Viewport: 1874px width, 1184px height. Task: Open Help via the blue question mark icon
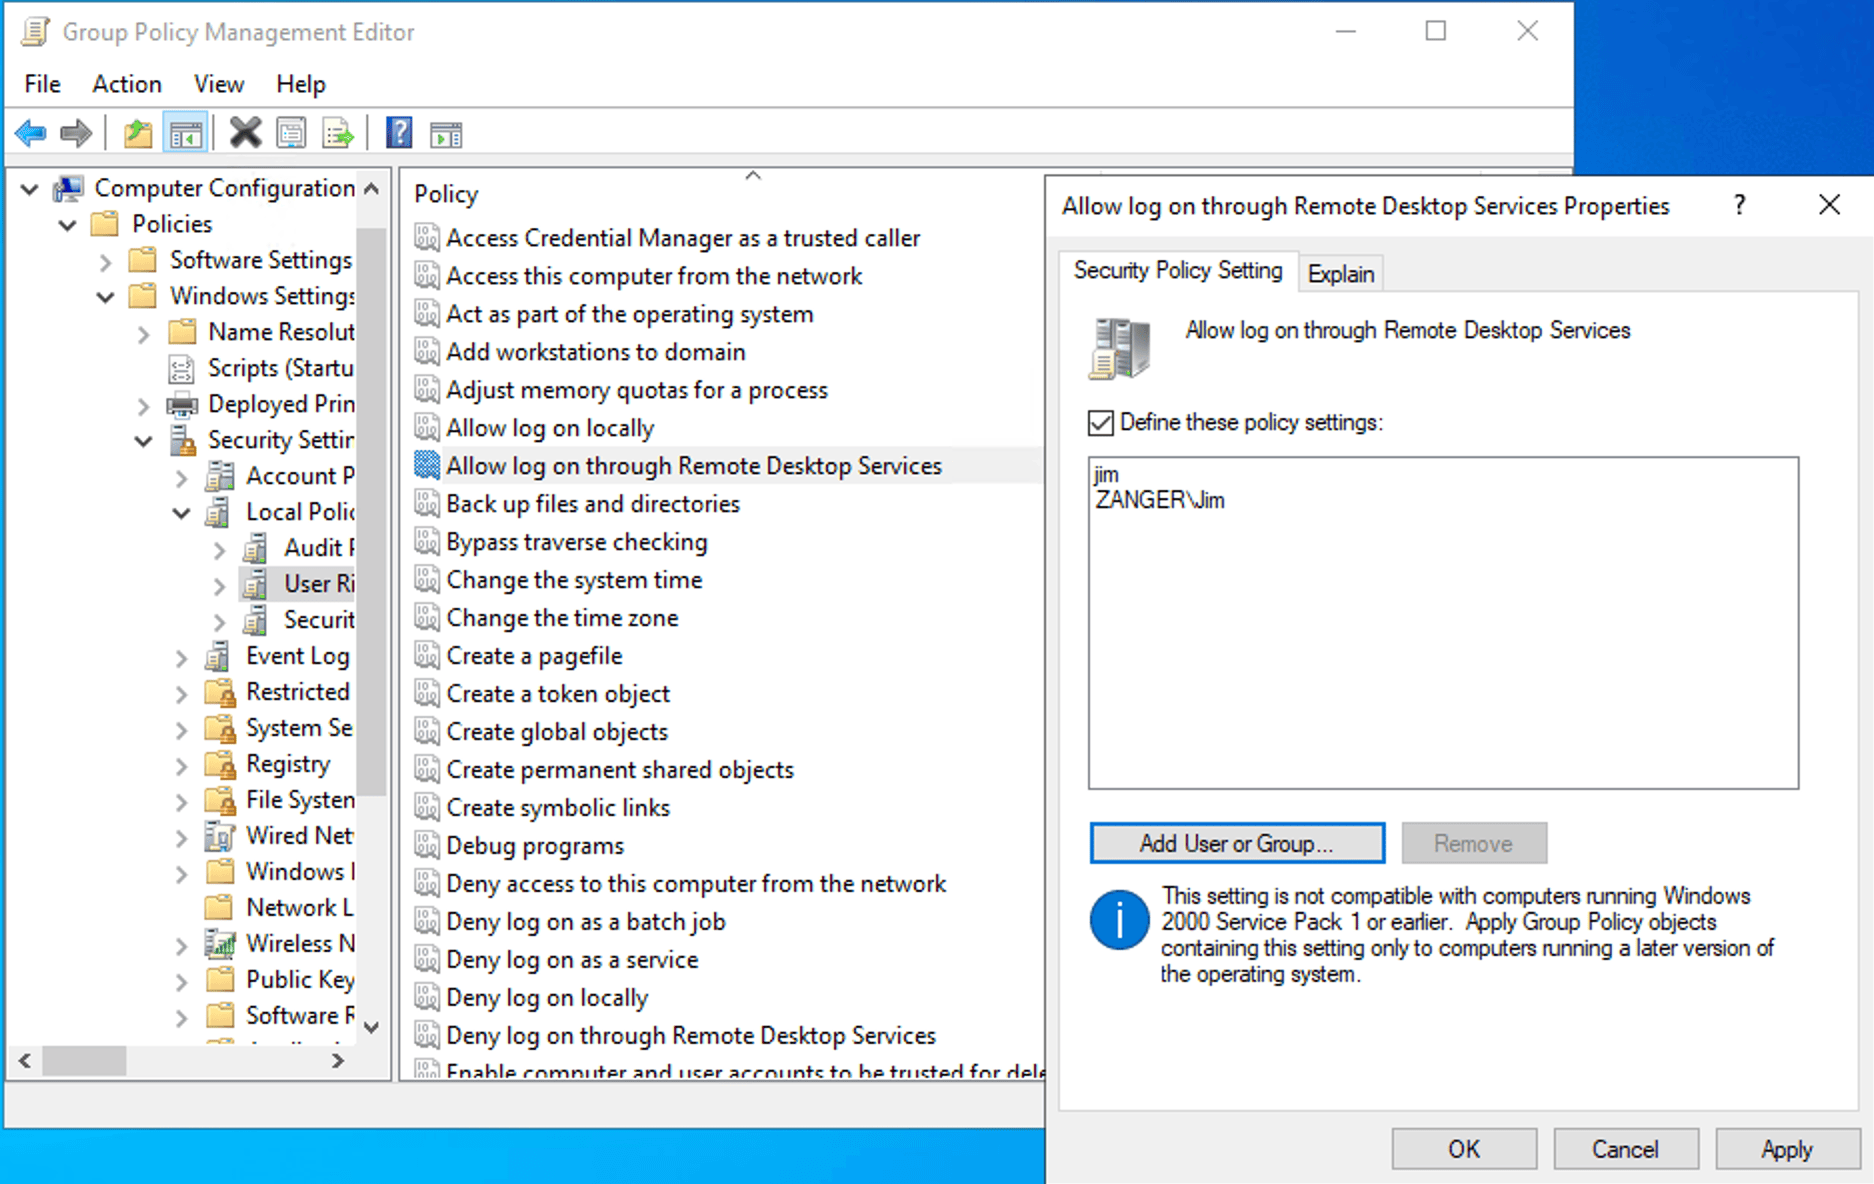(398, 132)
